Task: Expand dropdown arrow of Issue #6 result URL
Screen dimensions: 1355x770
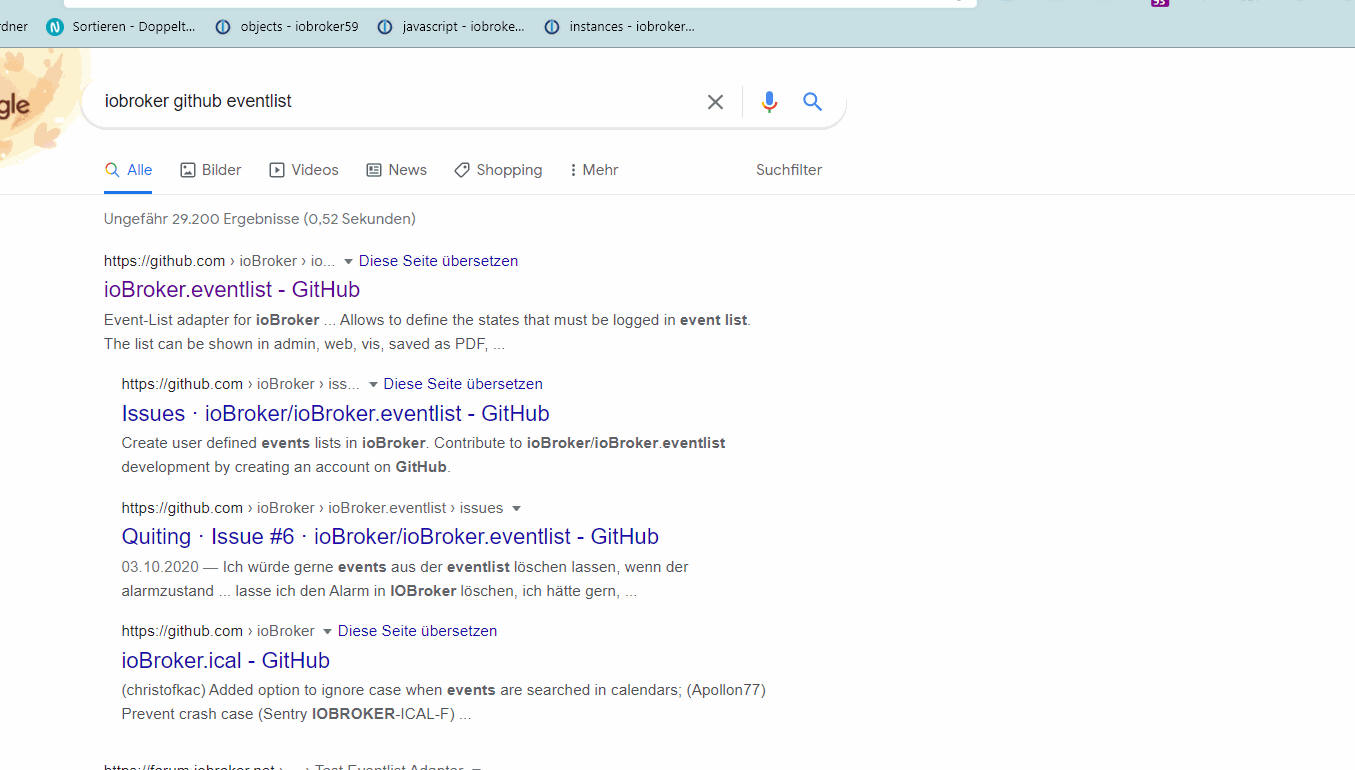Action: pyautogui.click(x=516, y=508)
